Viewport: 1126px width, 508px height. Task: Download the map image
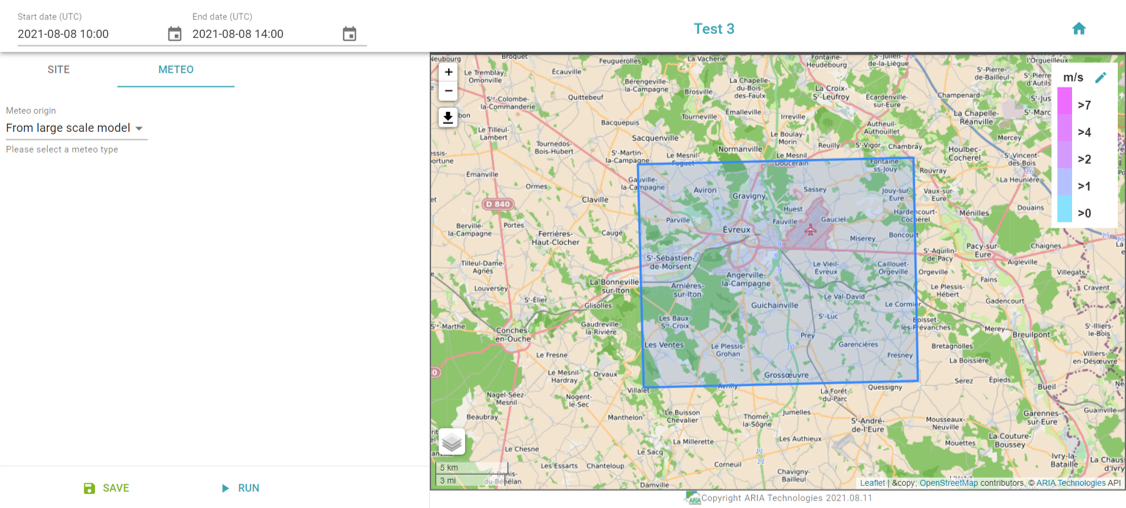click(448, 118)
